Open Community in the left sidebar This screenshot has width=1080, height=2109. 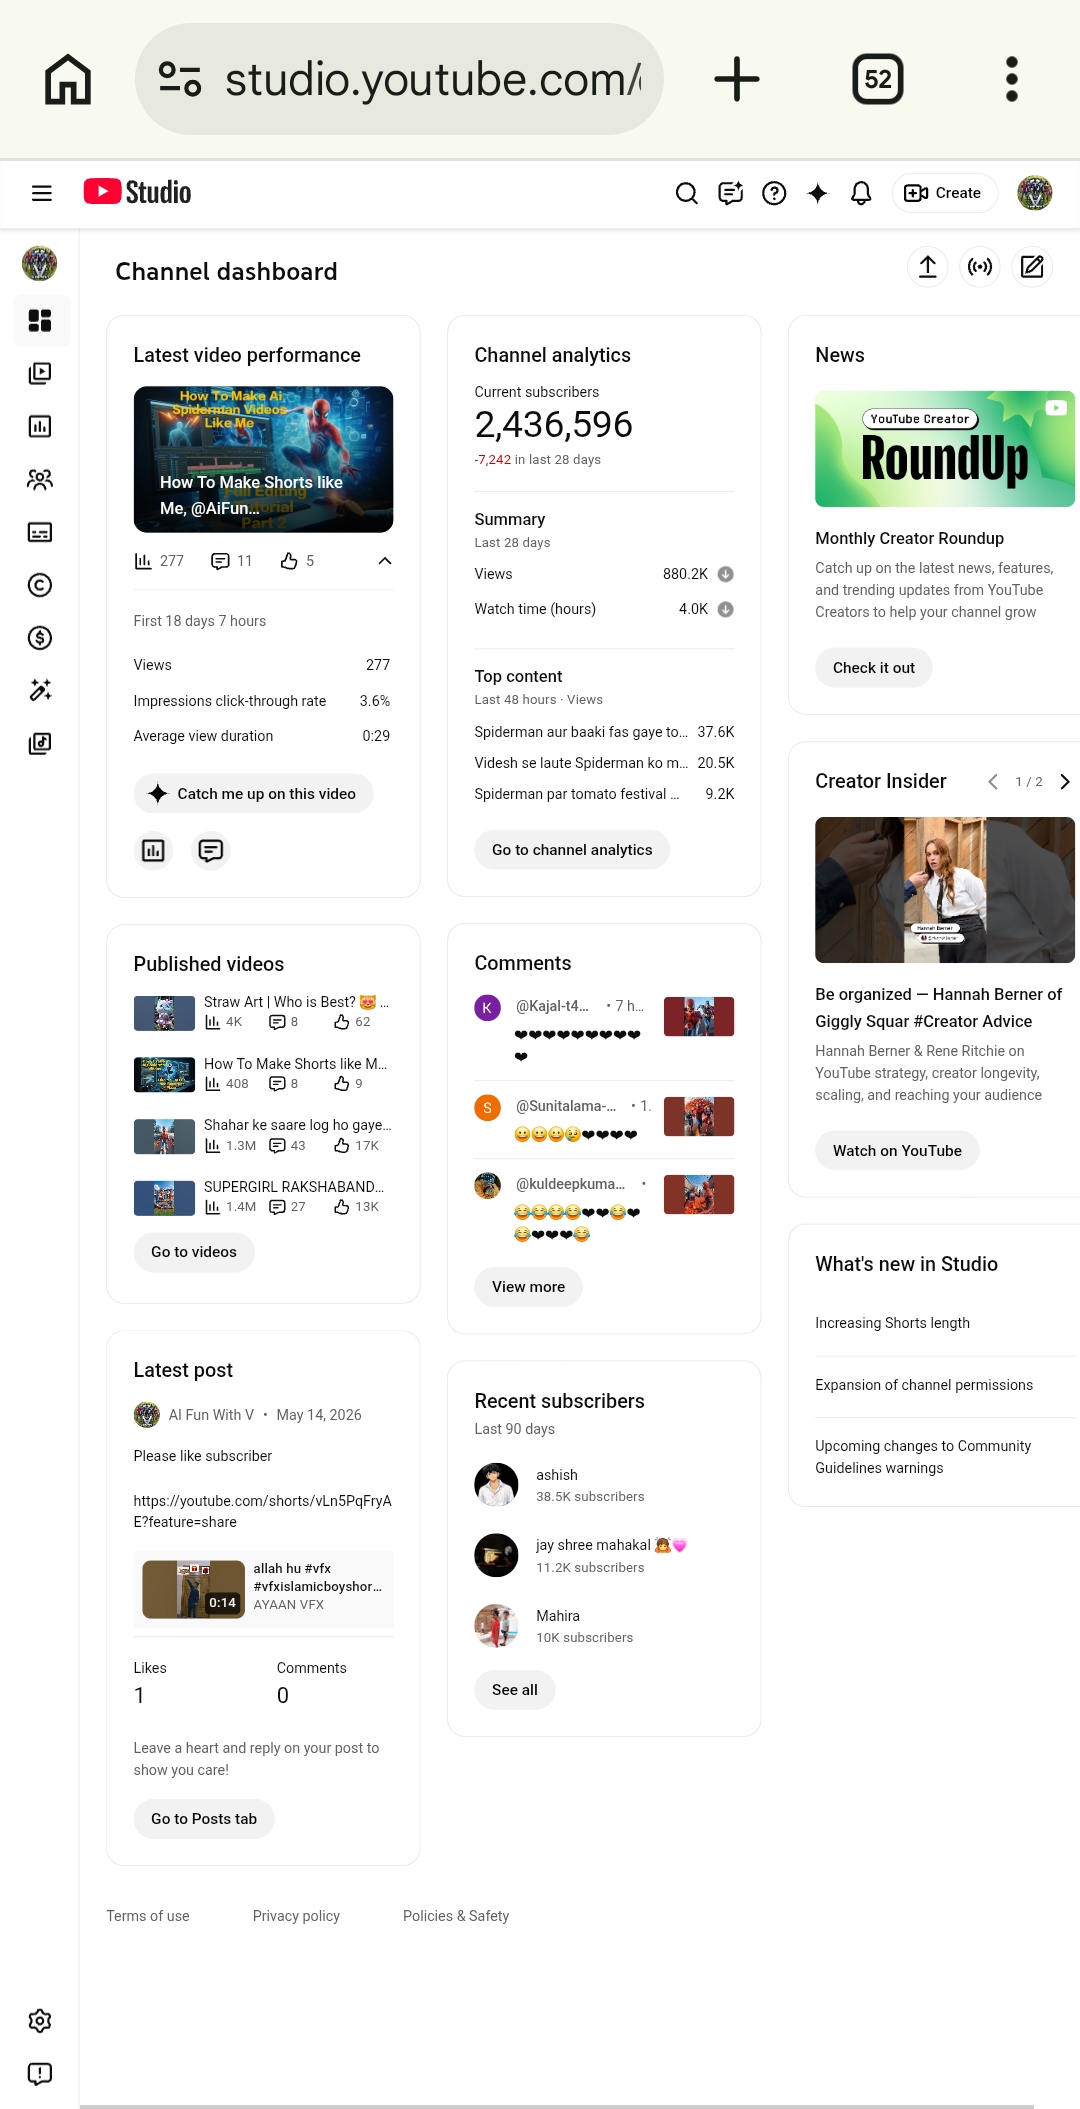pos(40,480)
